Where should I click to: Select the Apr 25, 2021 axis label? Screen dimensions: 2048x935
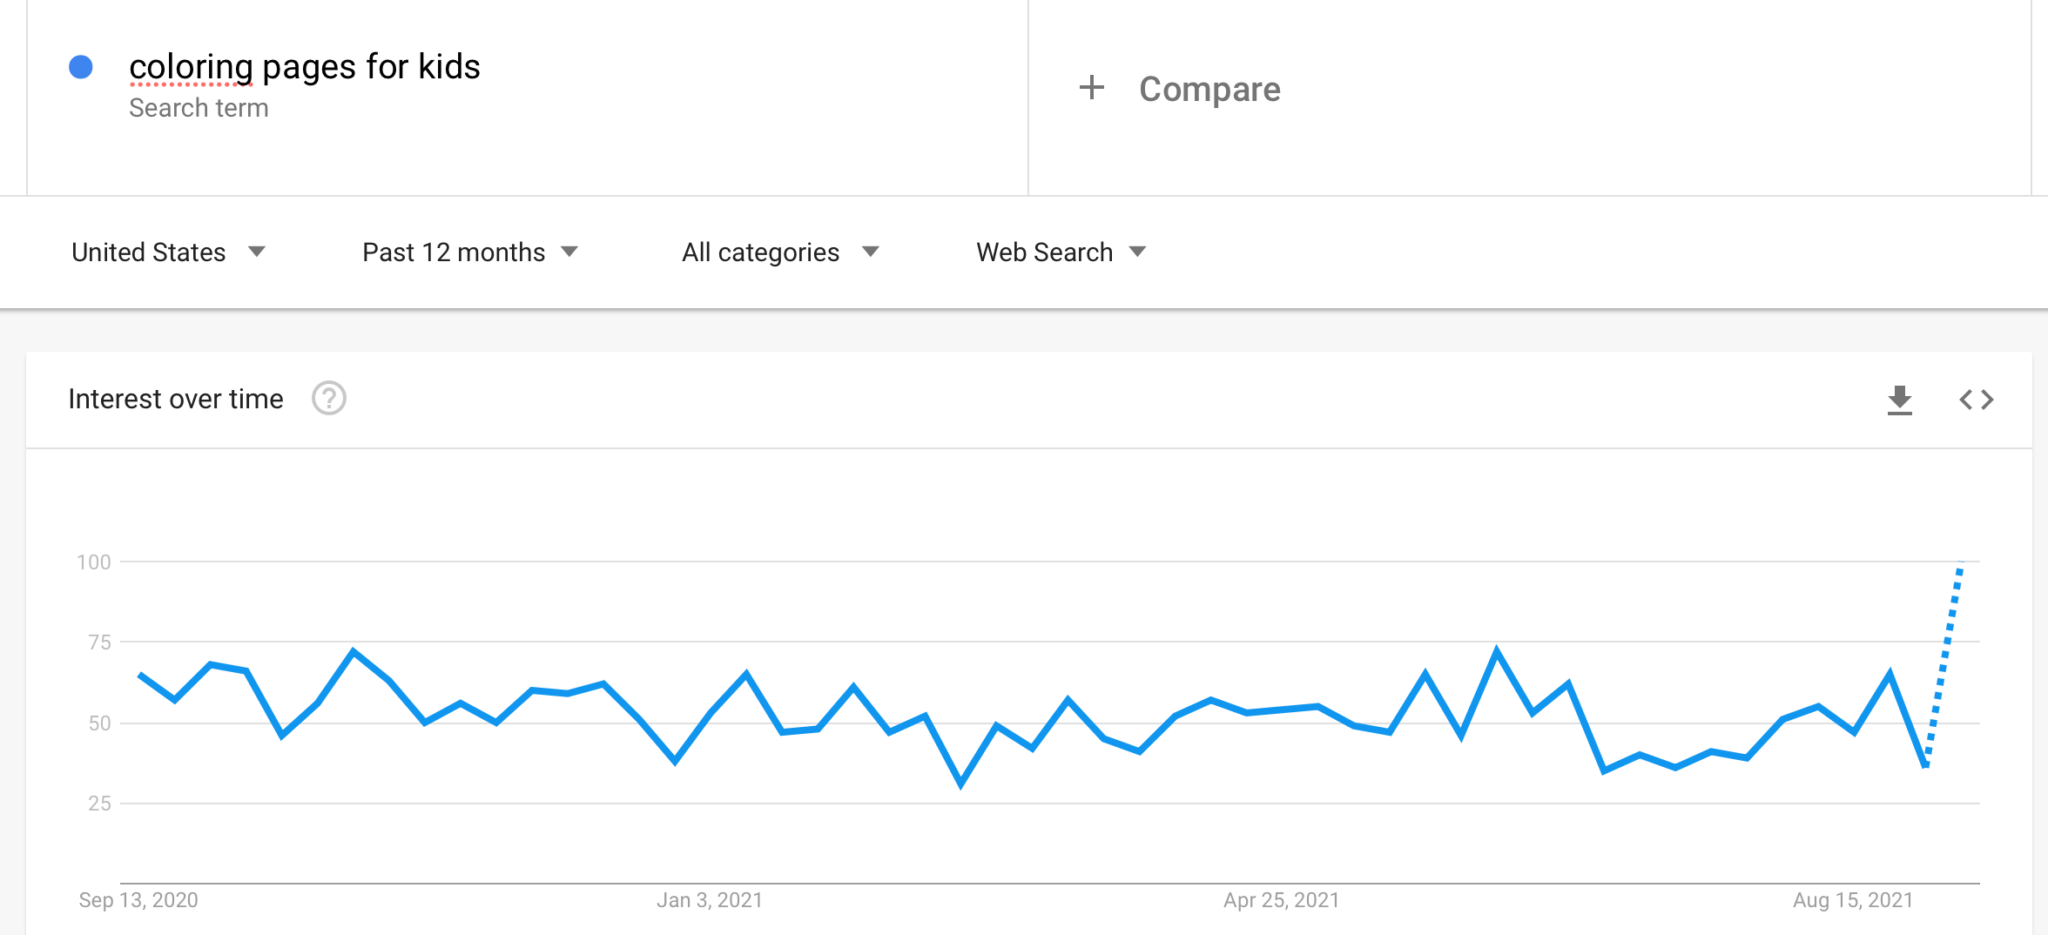[x=1281, y=900]
